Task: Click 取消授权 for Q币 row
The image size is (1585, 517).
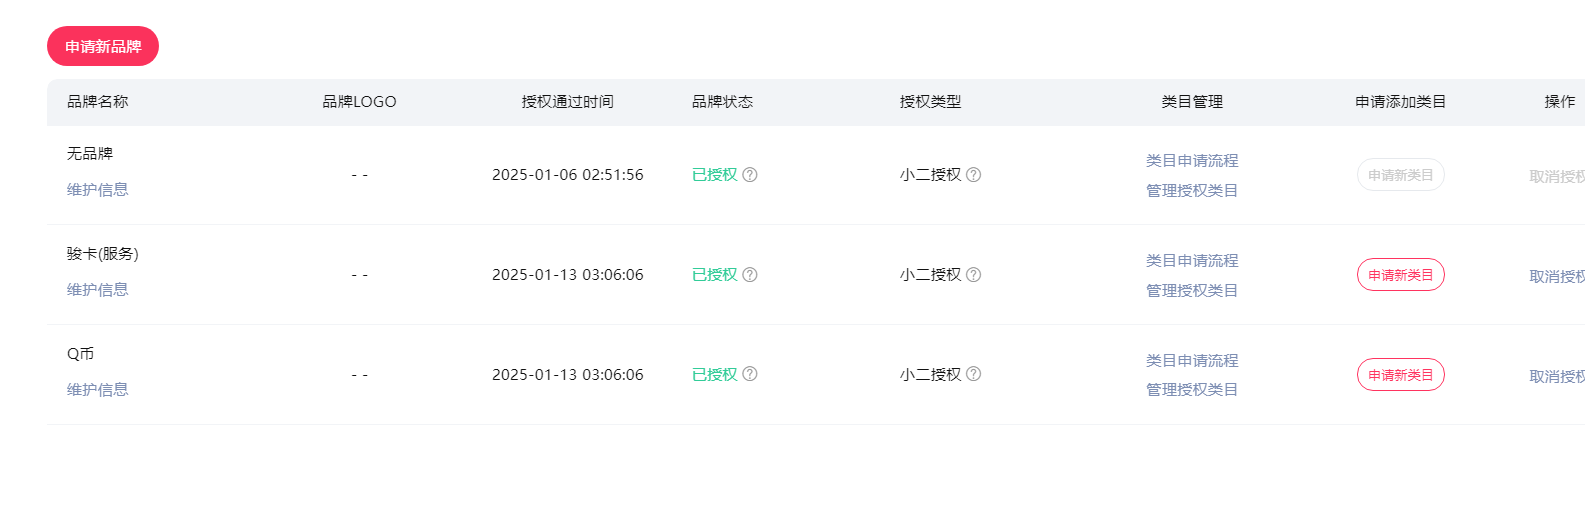Action: pyautogui.click(x=1557, y=376)
